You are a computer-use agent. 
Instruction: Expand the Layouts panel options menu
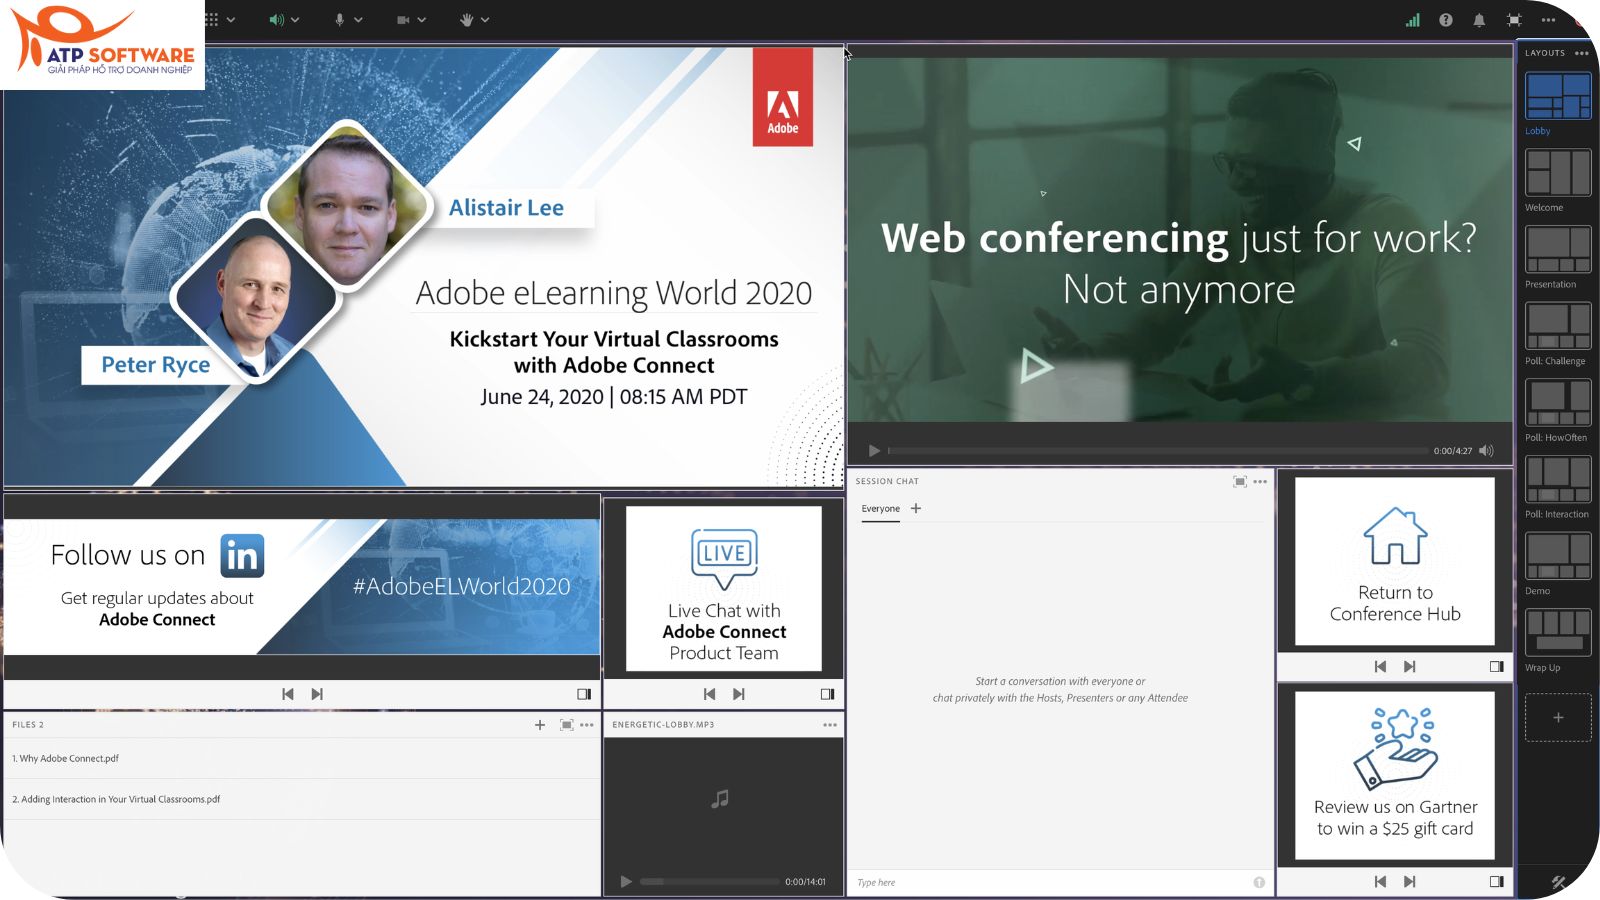point(1582,53)
